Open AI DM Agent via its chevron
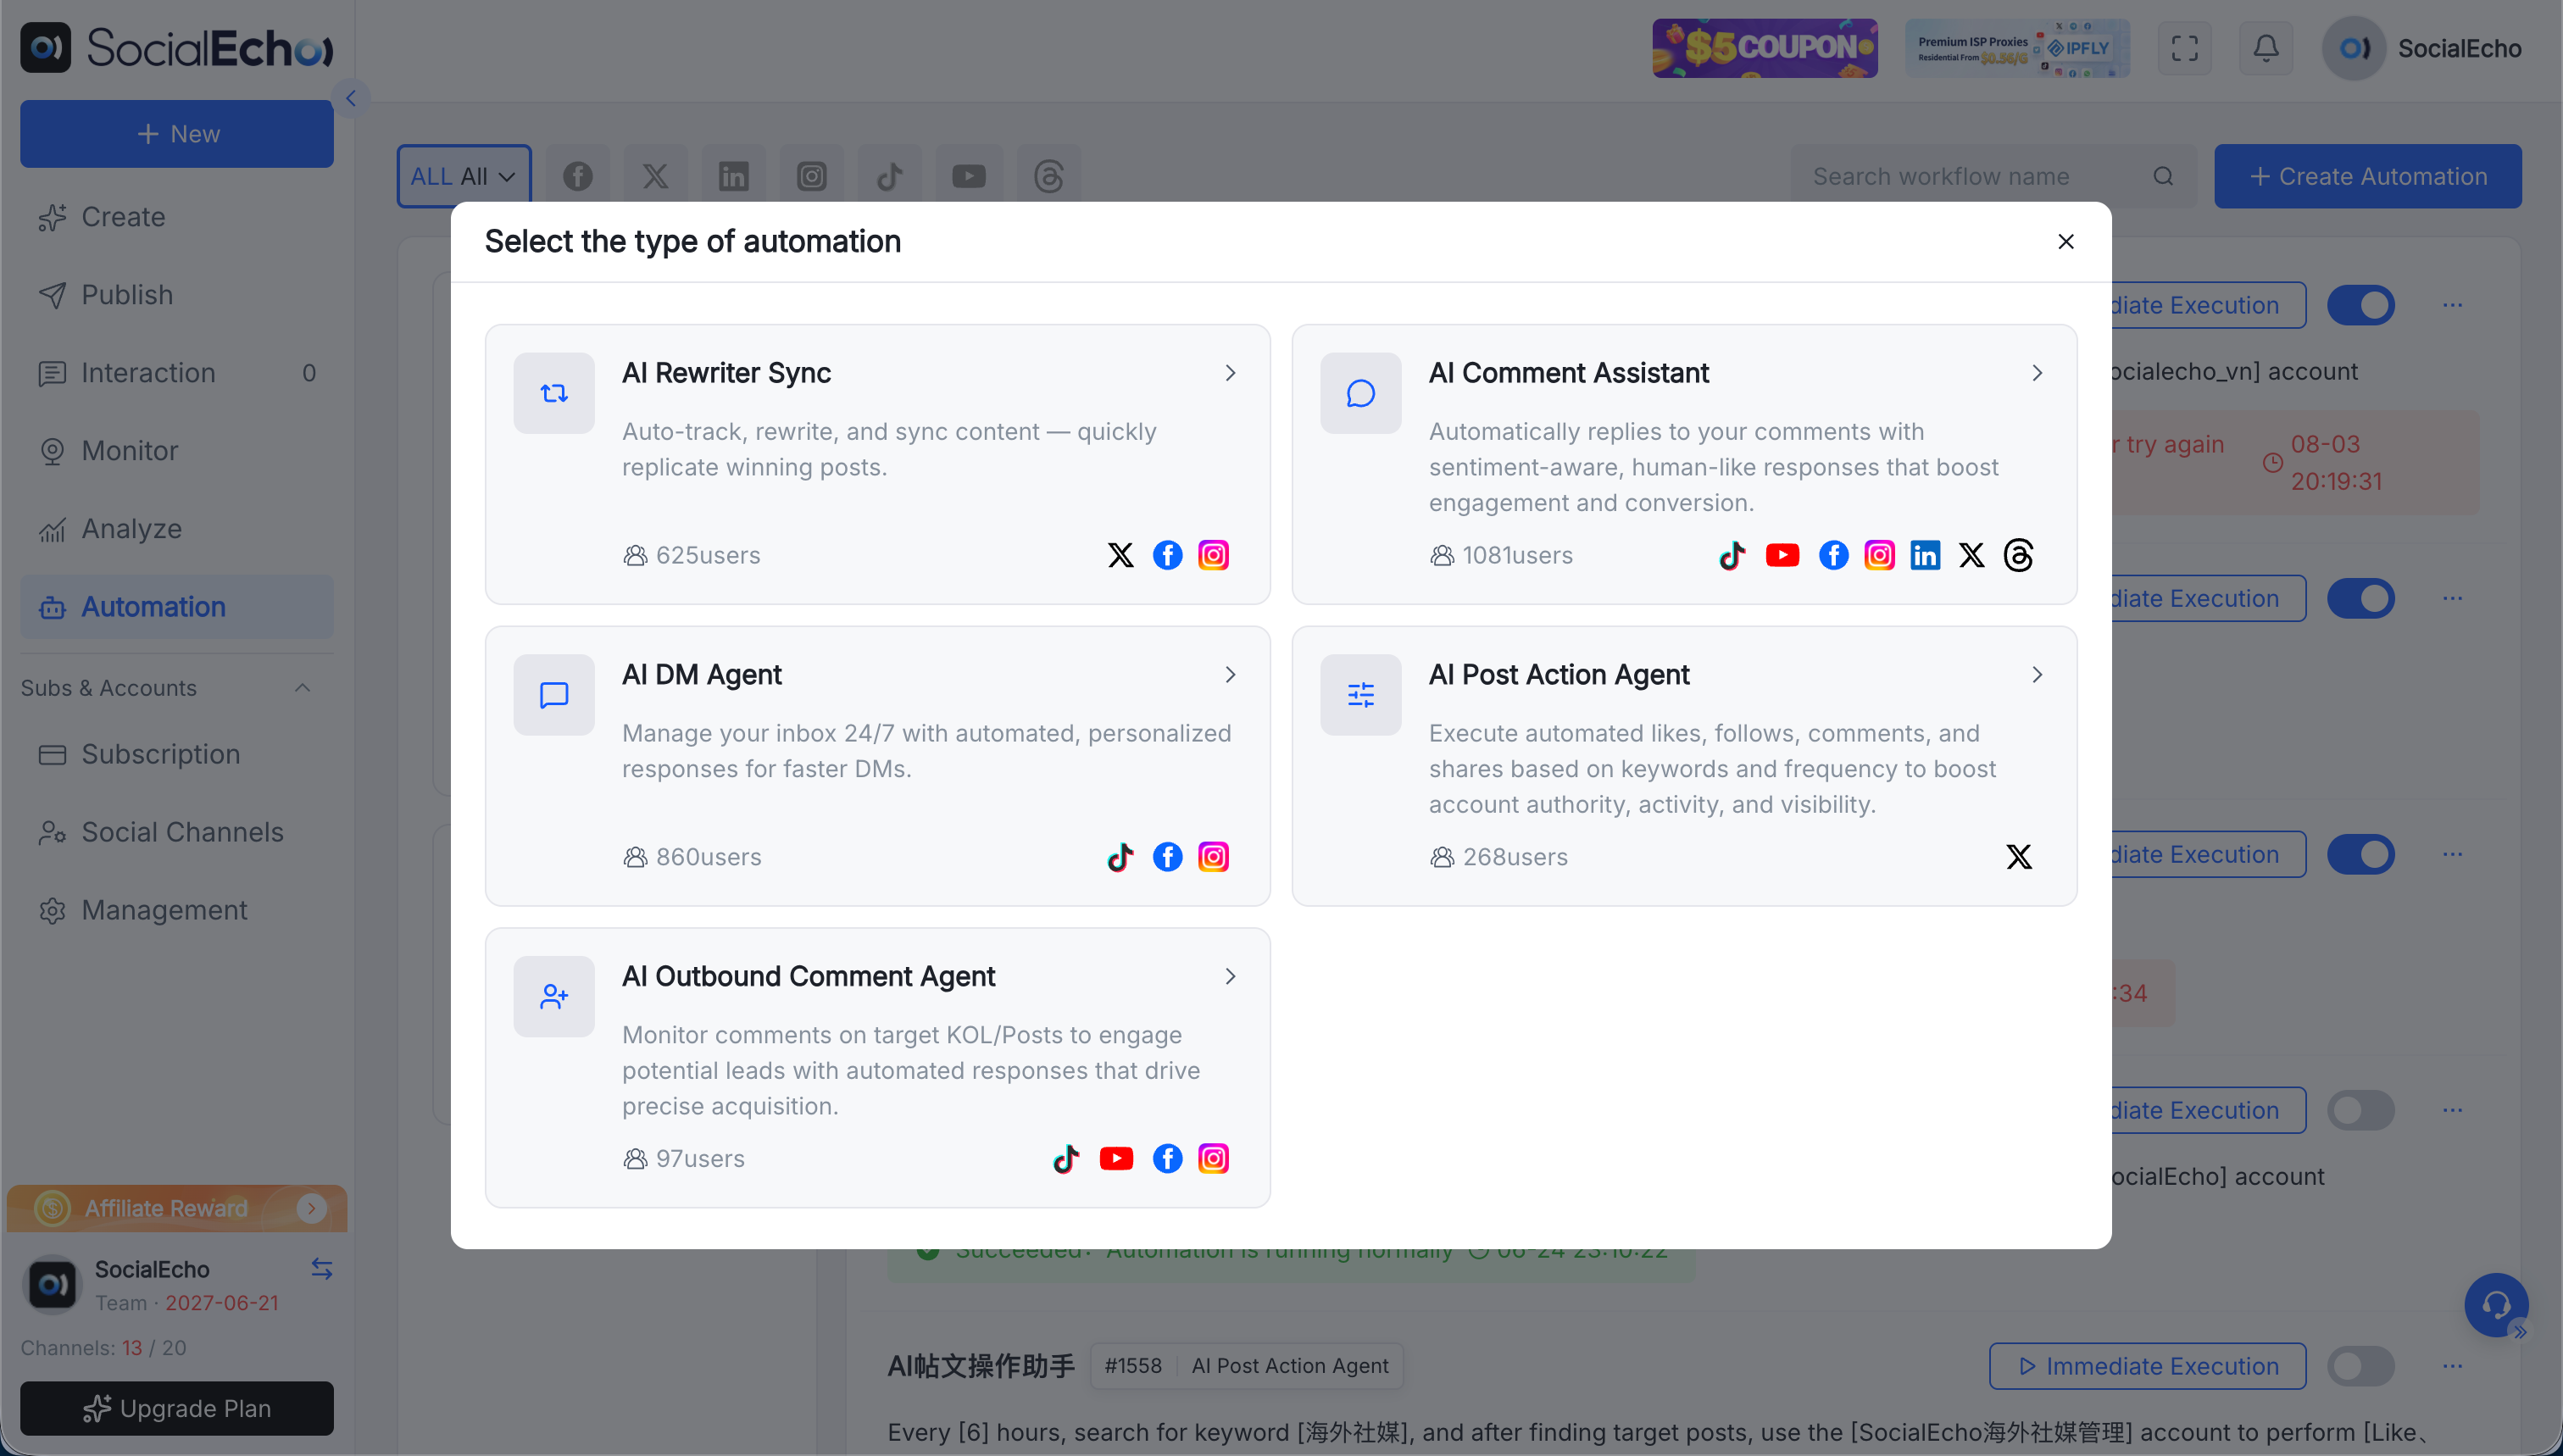This screenshot has height=1456, width=2563. pos(1230,675)
